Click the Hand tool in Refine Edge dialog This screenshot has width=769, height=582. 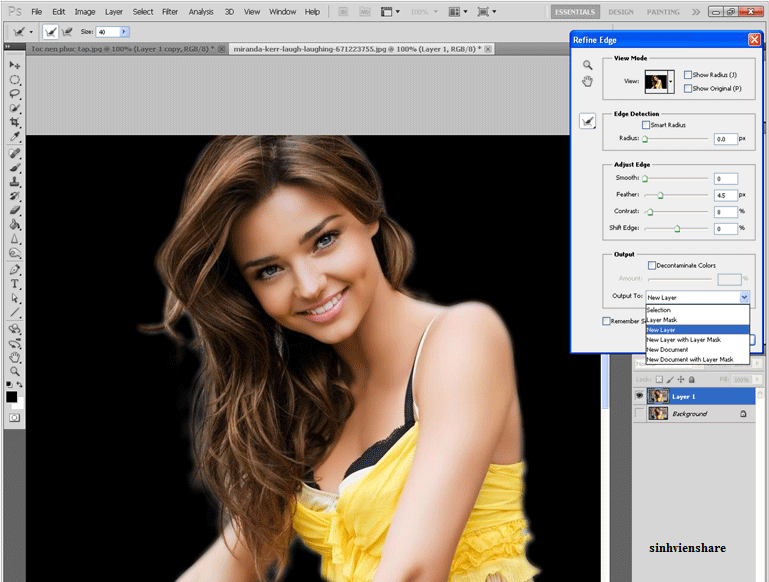(588, 81)
